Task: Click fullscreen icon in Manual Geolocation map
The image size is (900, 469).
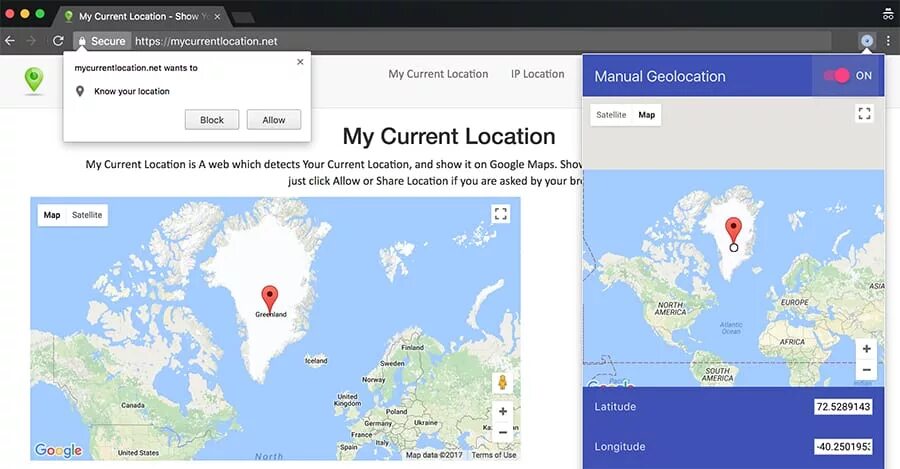Action: coord(864,114)
